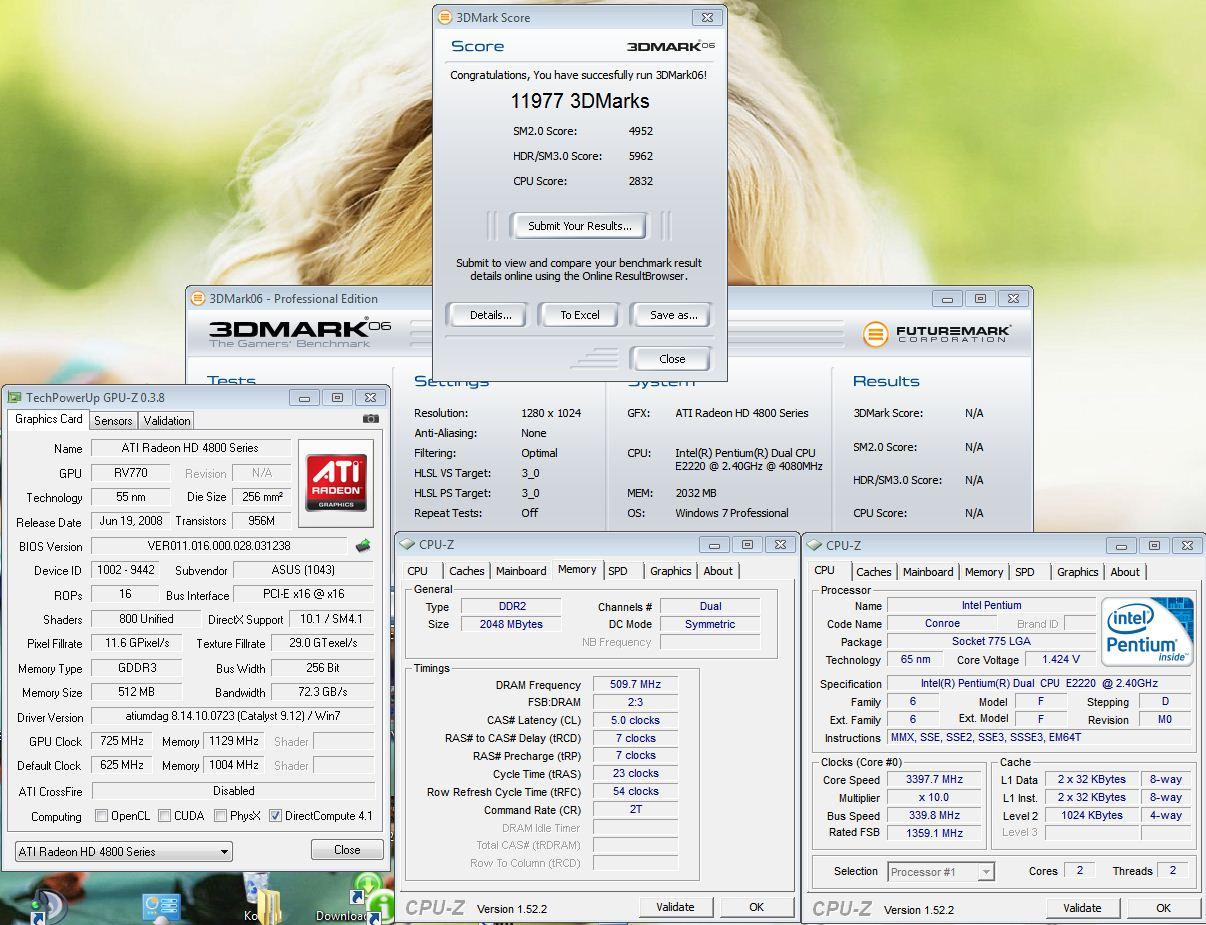Click the Driver Version field in GPU-Z
The image size is (1206, 925).
[x=233, y=717]
